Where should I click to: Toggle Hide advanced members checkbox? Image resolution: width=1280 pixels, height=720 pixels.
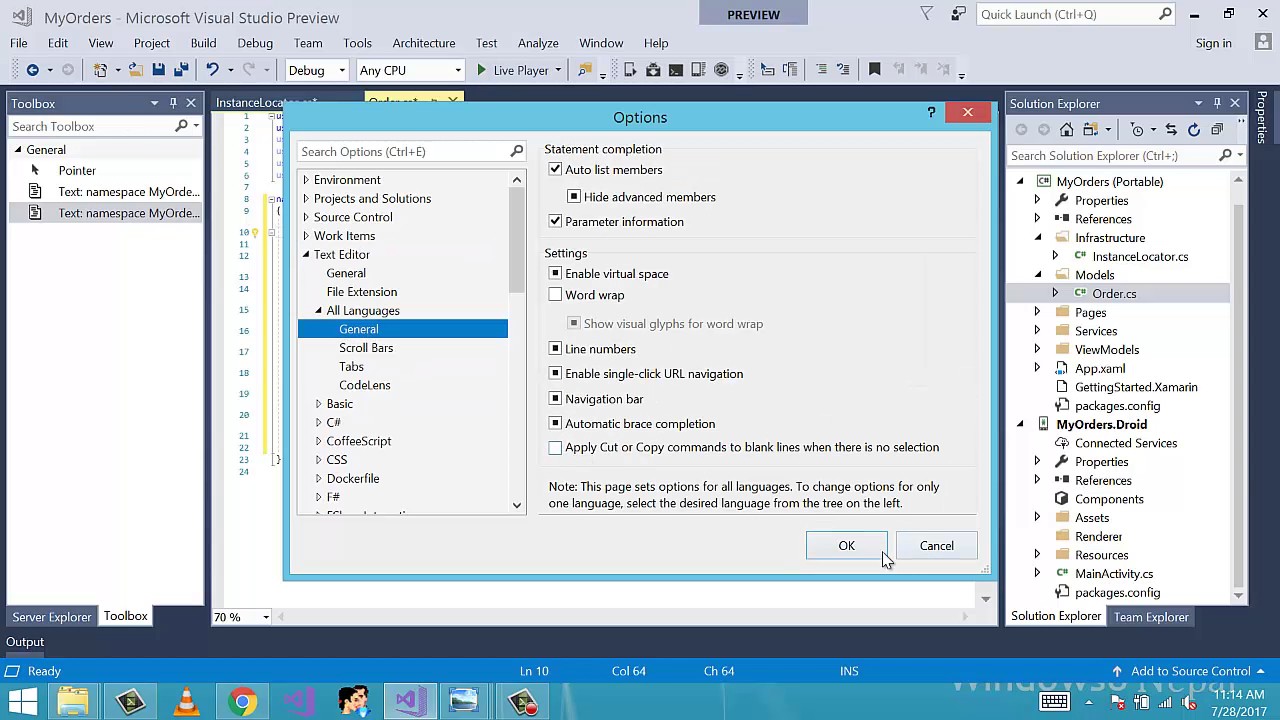click(574, 197)
